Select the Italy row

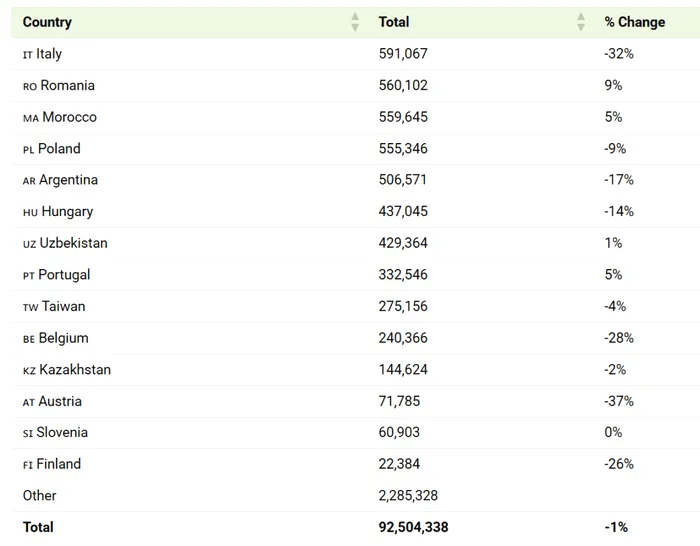pyautogui.click(x=355, y=54)
